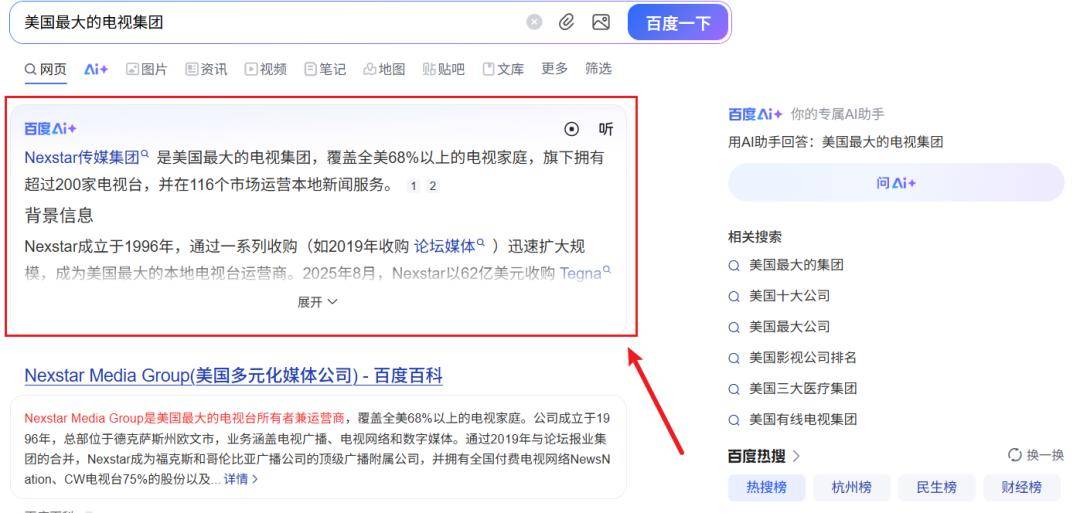Switch to the 图片 tab
Image resolution: width=1080 pixels, height=513 pixels.
click(x=146, y=69)
